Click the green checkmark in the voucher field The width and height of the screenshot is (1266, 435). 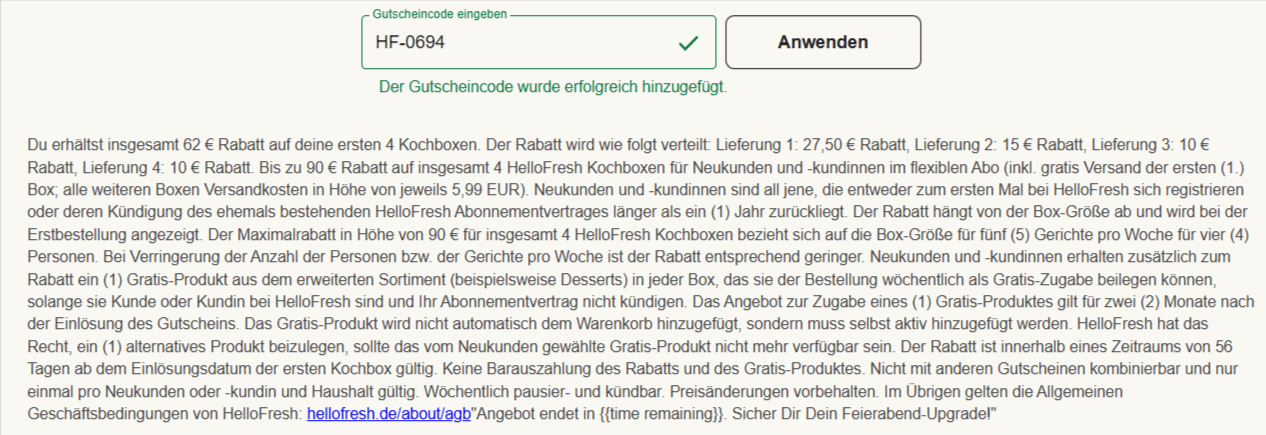[x=688, y=43]
